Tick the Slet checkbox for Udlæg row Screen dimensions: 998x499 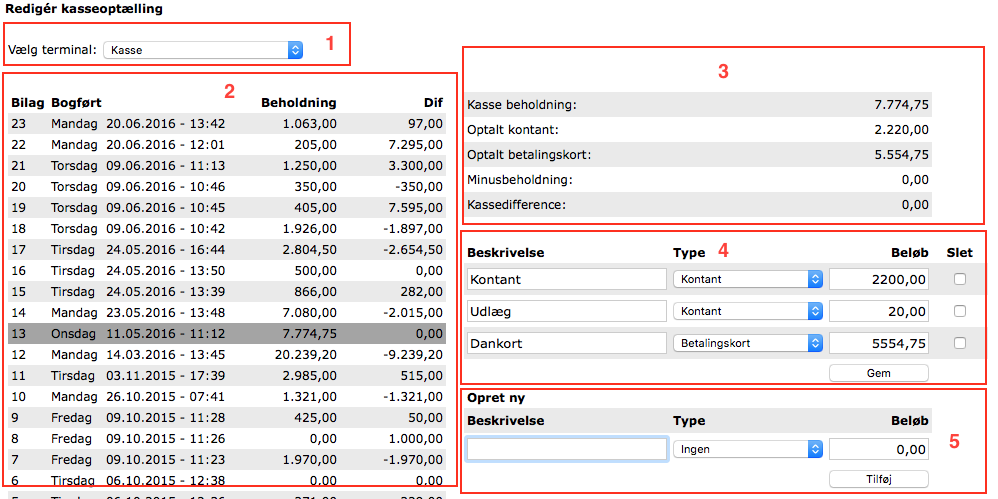click(960, 312)
